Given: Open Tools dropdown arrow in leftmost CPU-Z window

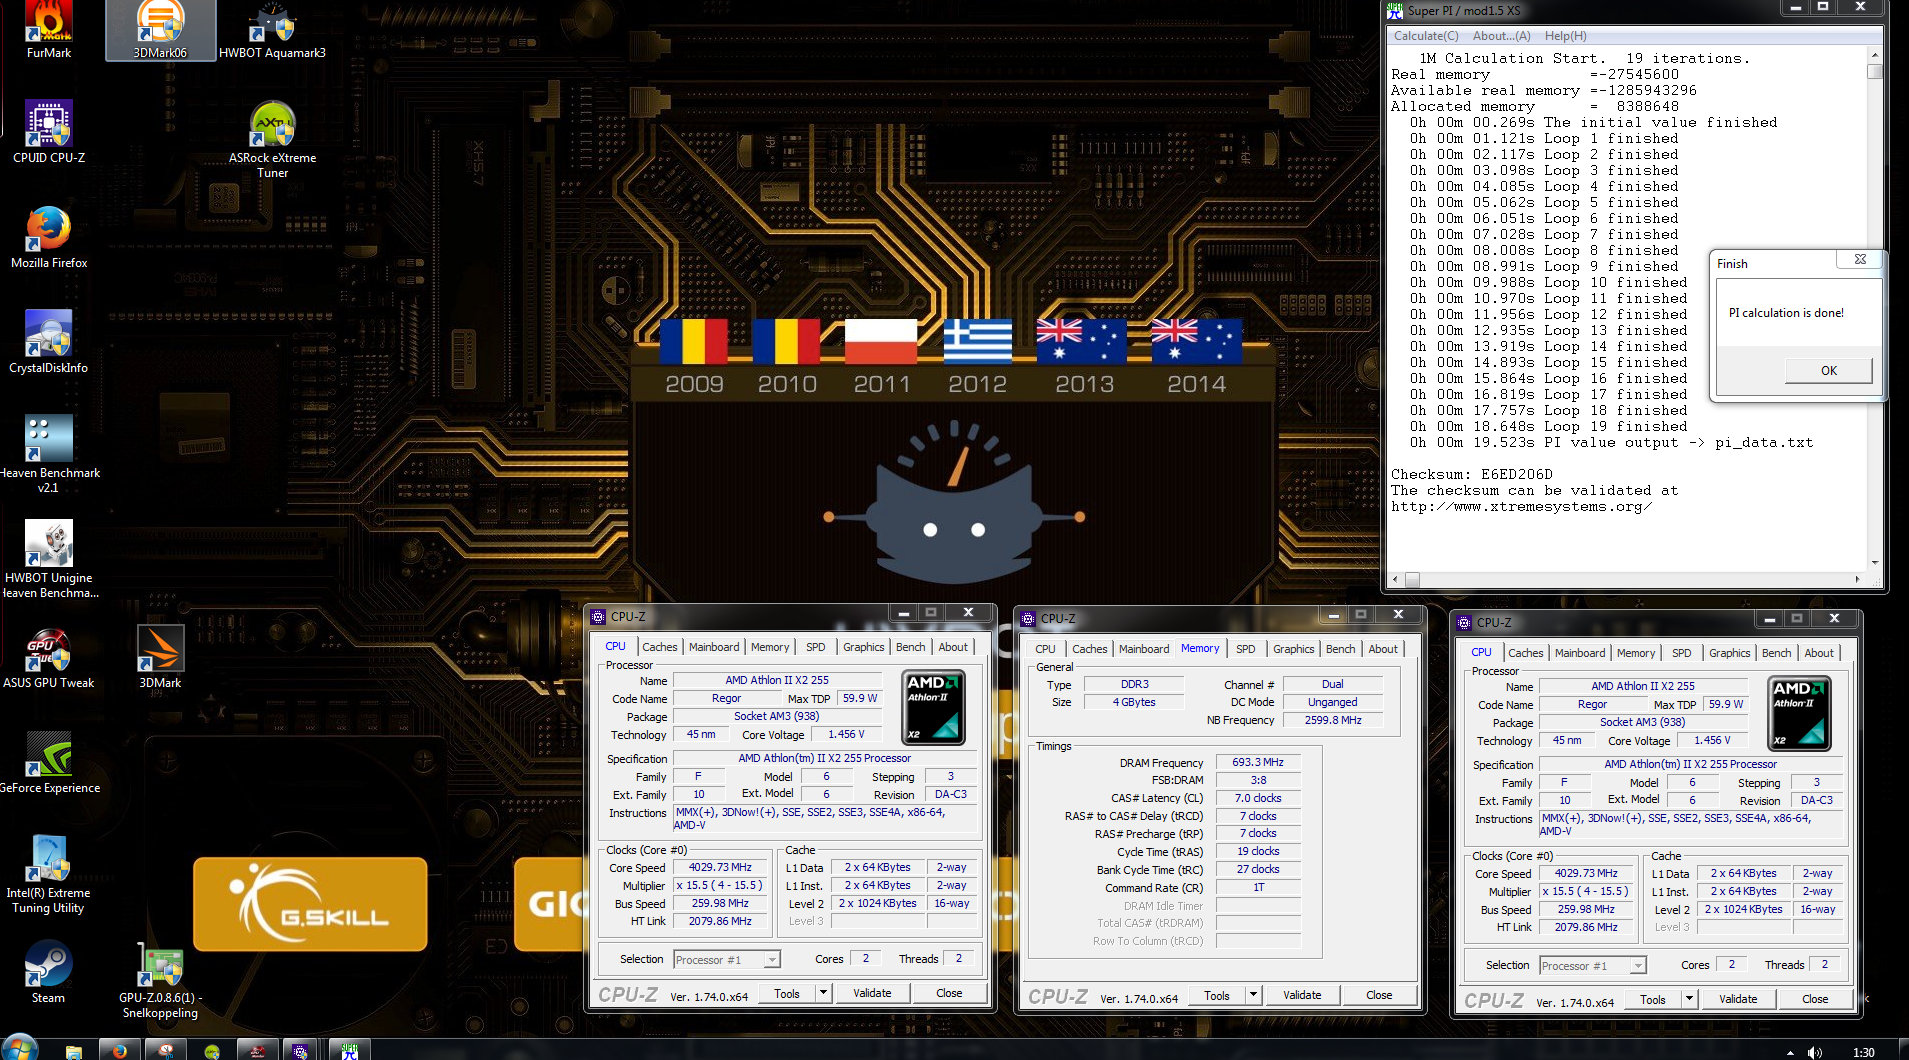Looking at the screenshot, I should pyautogui.click(x=823, y=993).
